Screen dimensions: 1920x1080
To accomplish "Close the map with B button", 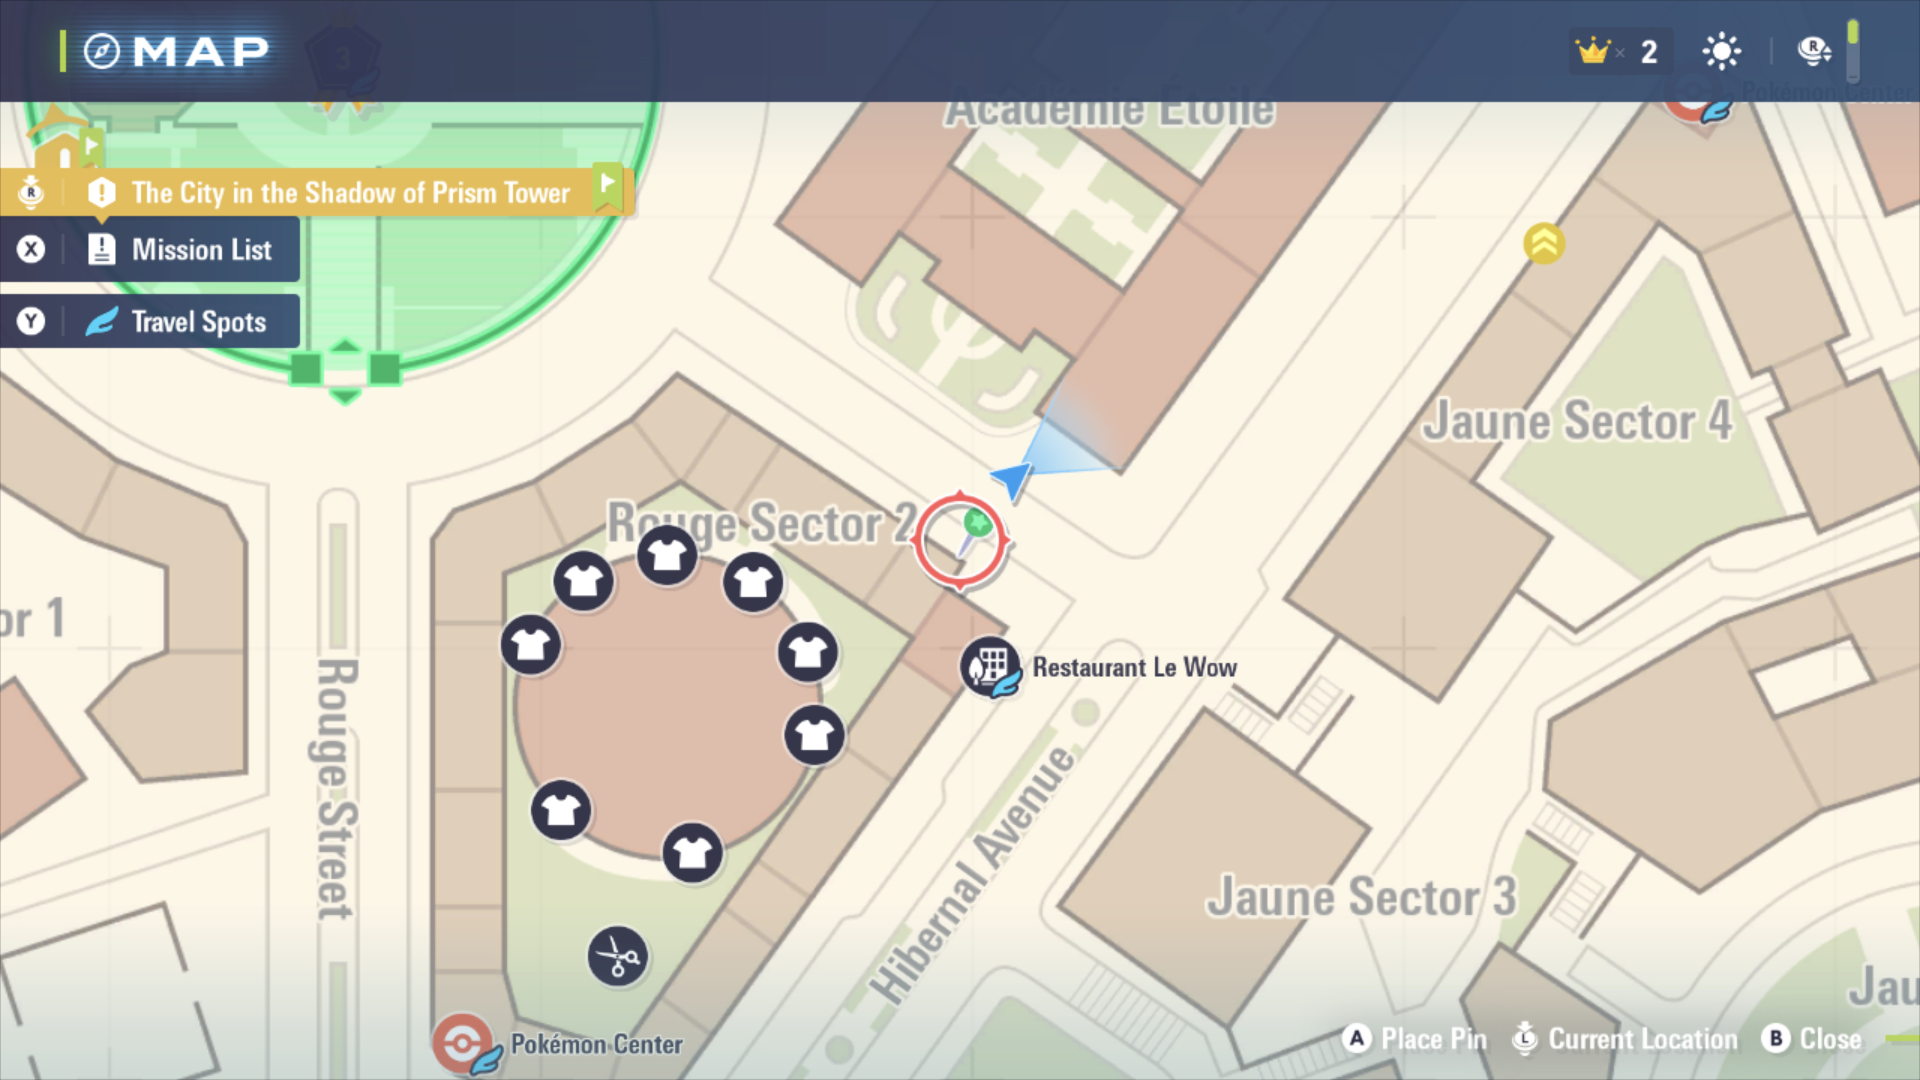I will [1812, 1039].
